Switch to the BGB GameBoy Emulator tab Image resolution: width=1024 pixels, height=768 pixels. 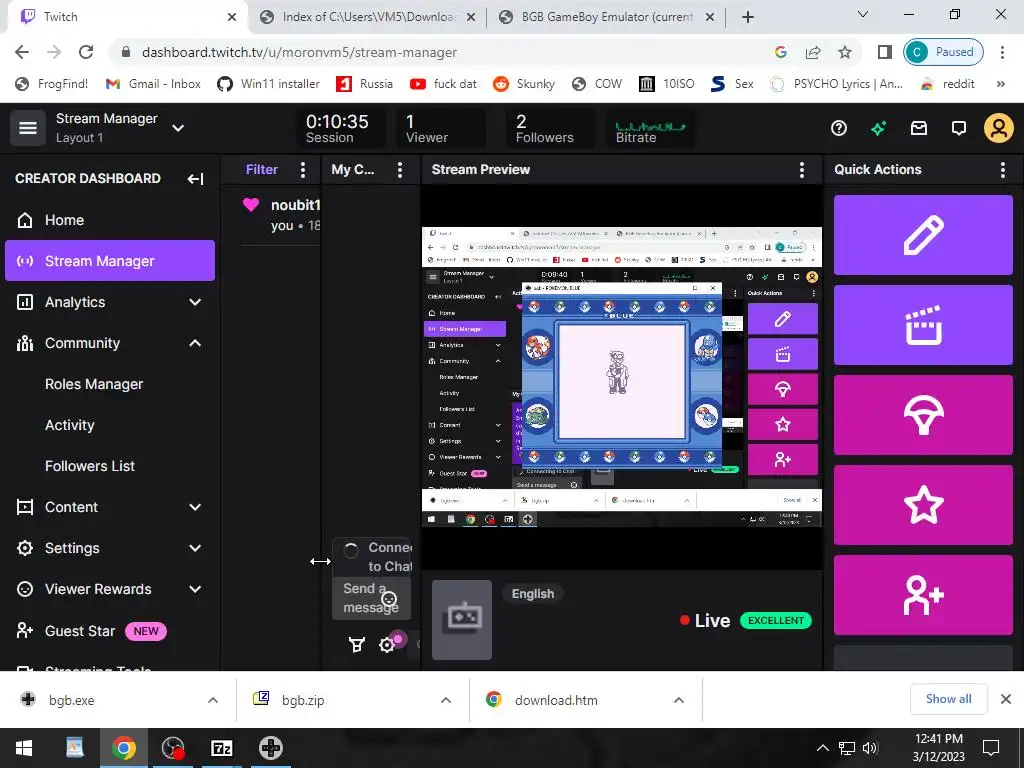[607, 17]
